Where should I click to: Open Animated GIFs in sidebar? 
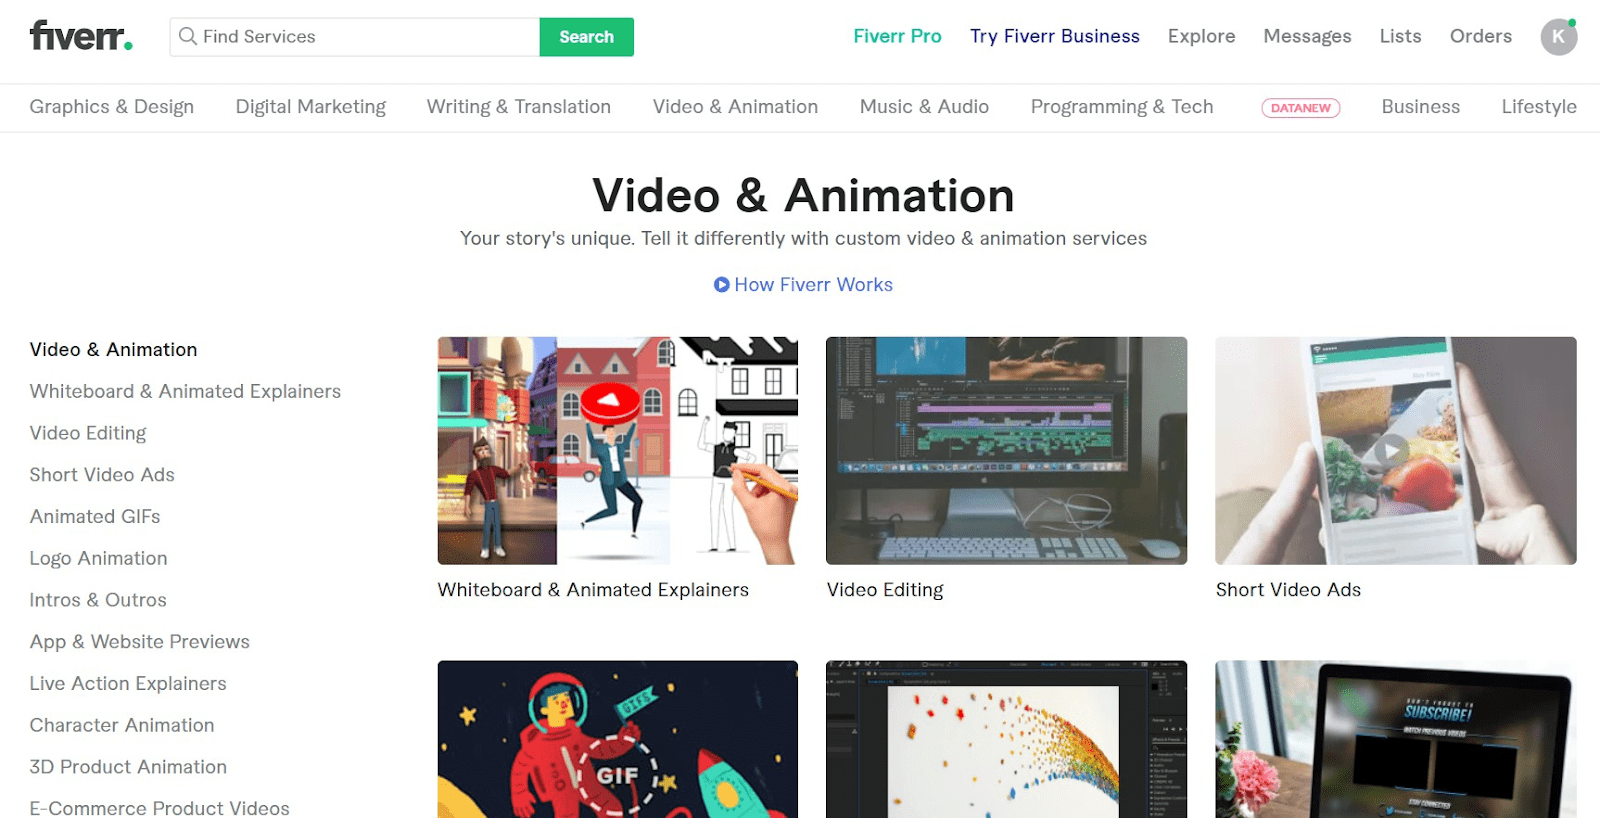pos(95,517)
